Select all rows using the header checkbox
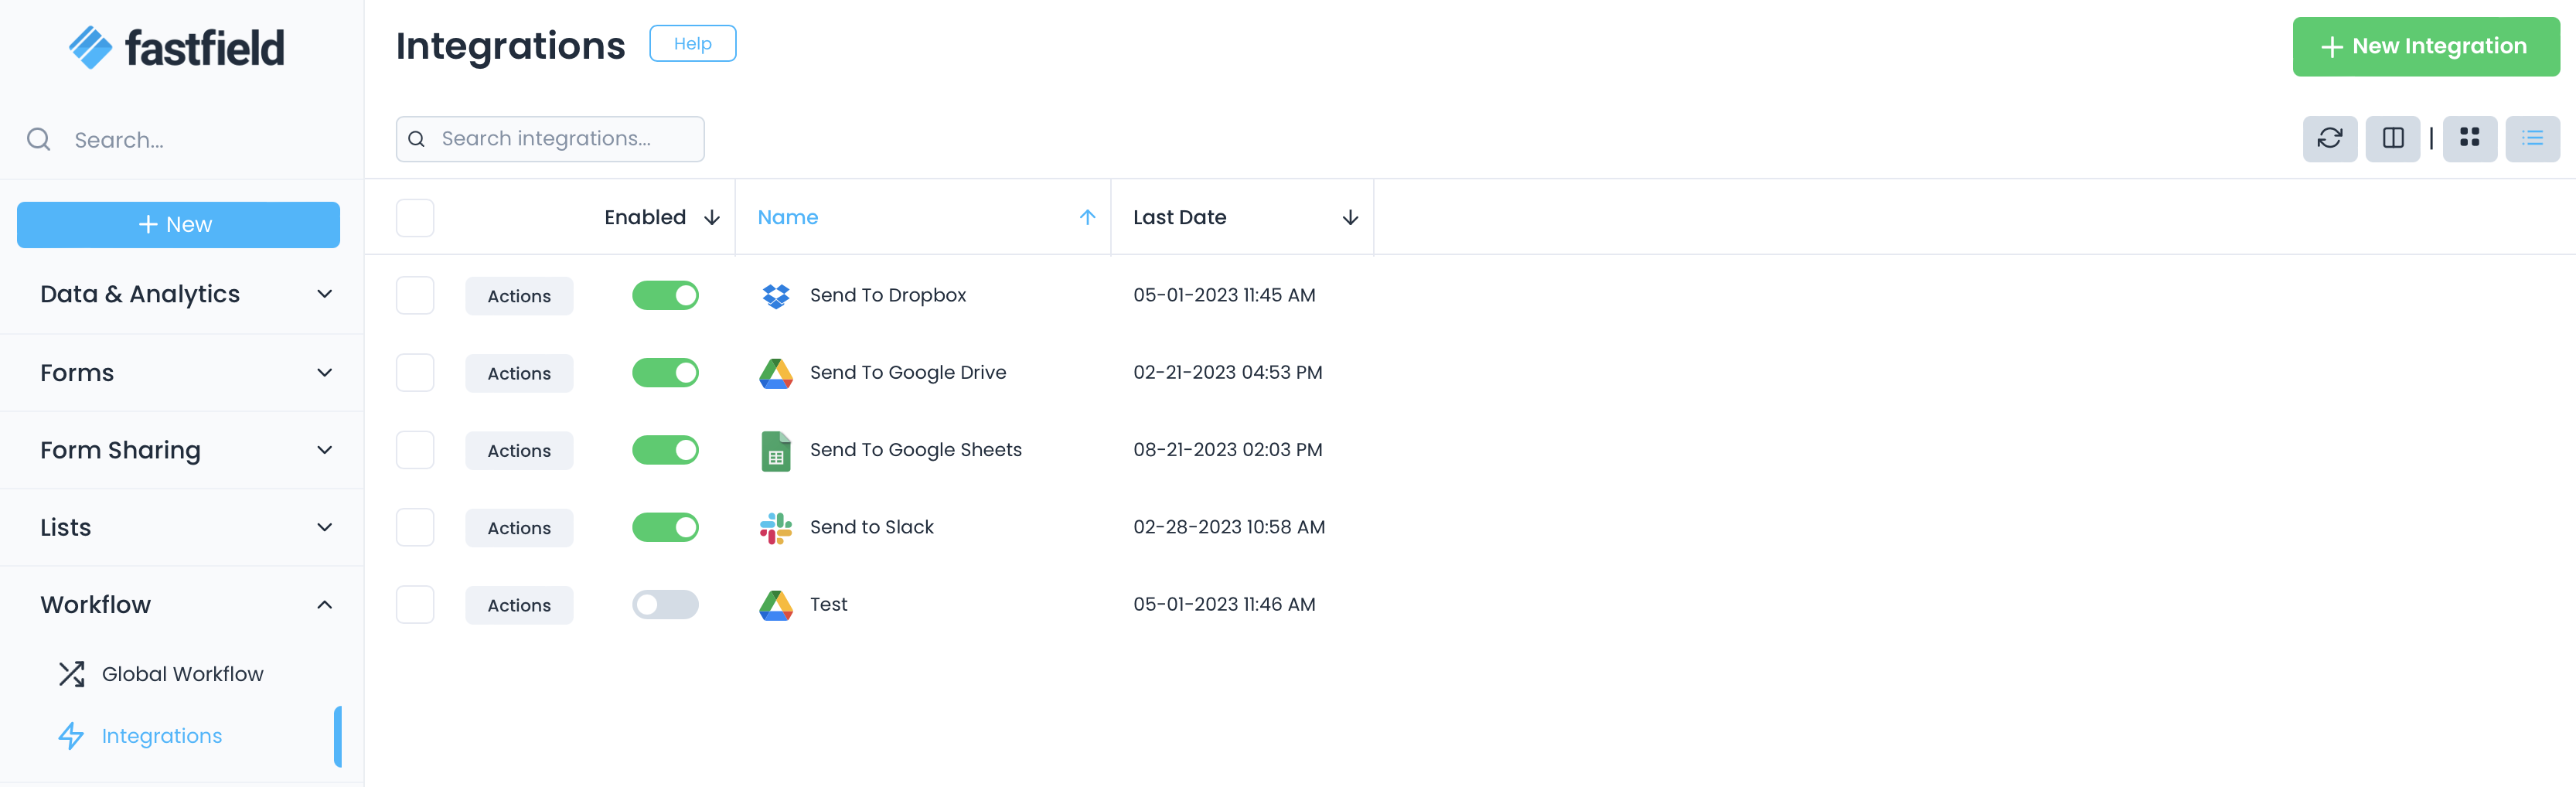This screenshot has height=787, width=2576. (x=414, y=217)
